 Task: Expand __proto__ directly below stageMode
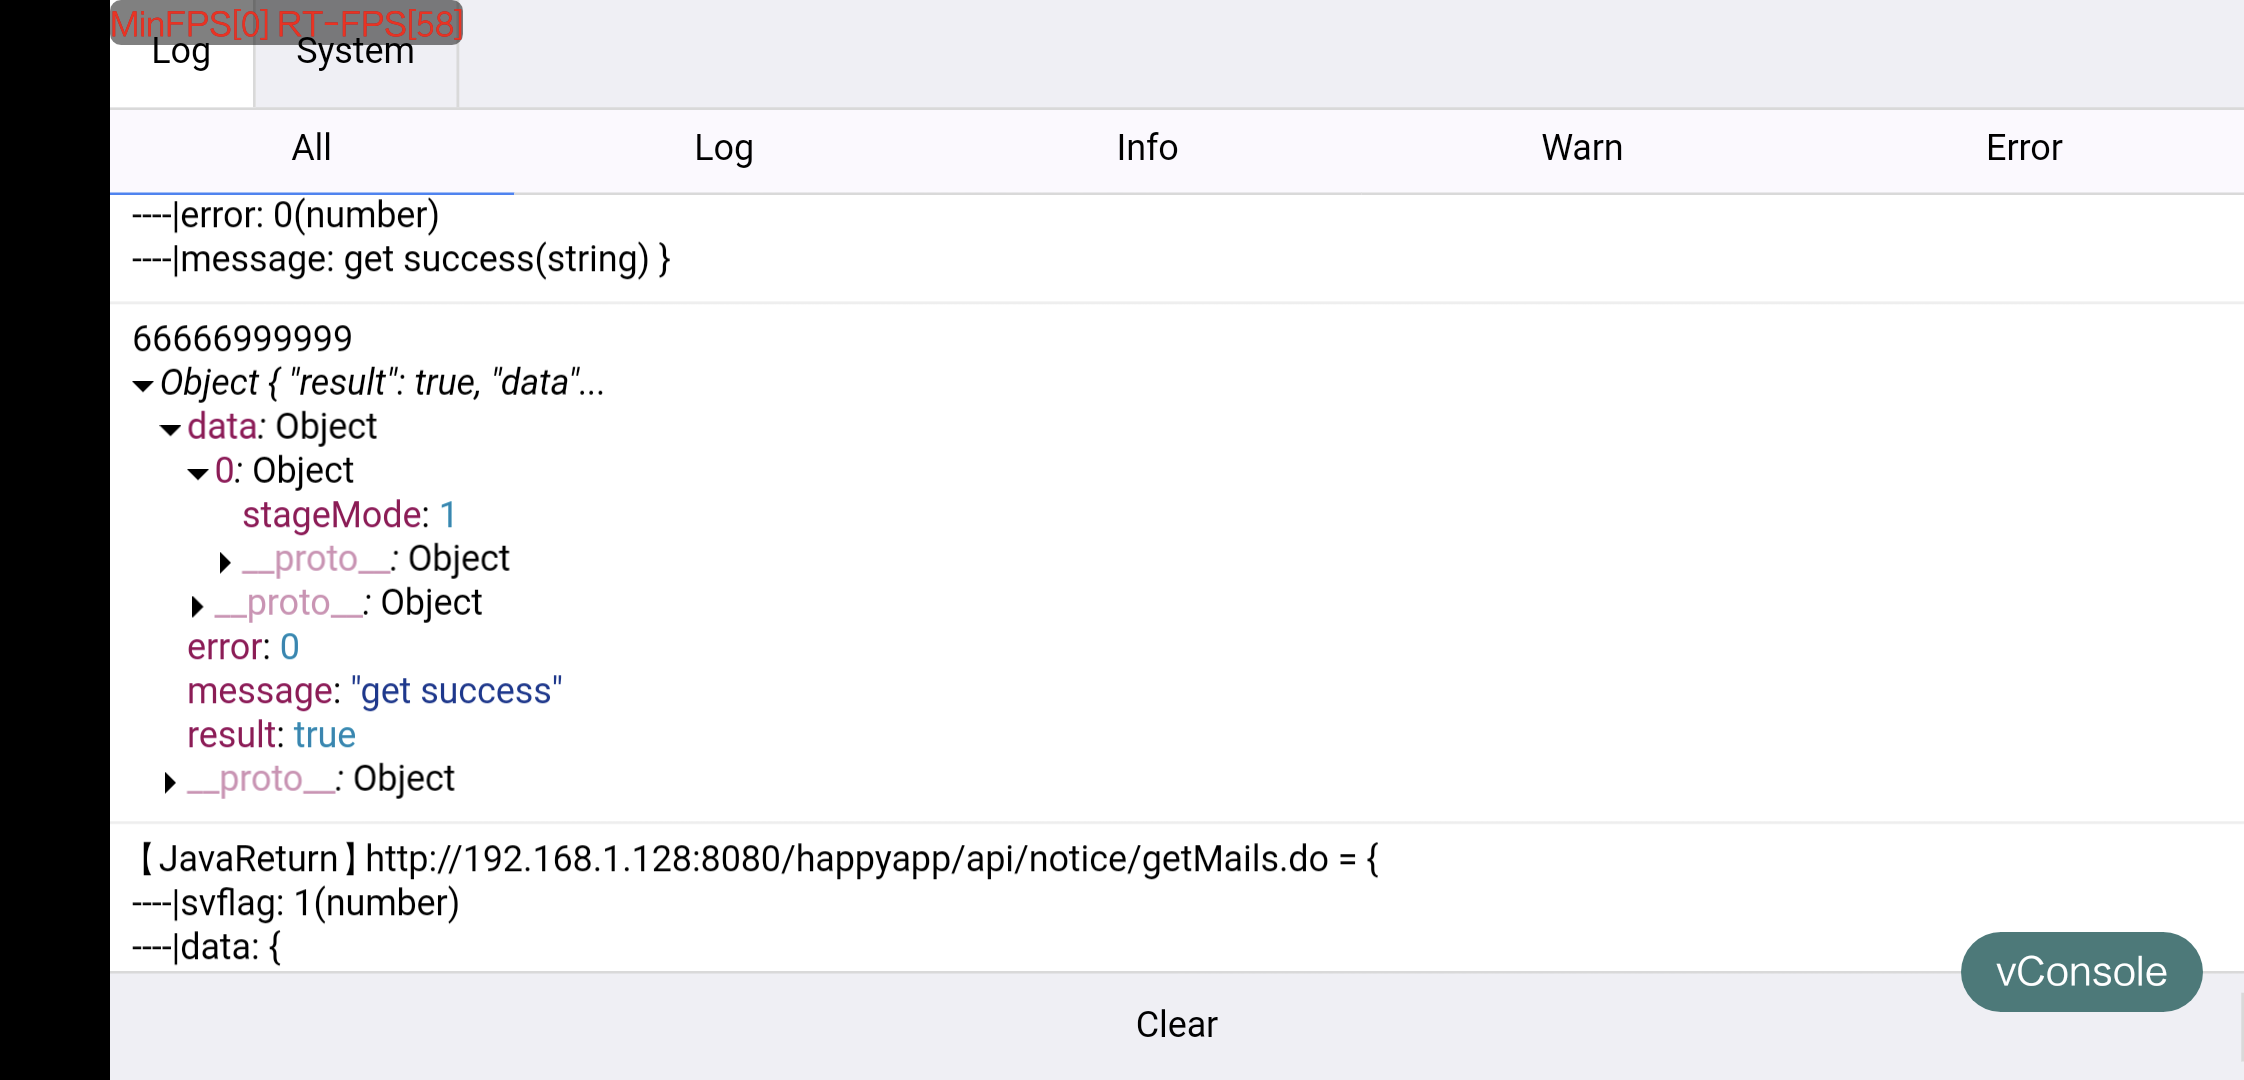(225, 562)
